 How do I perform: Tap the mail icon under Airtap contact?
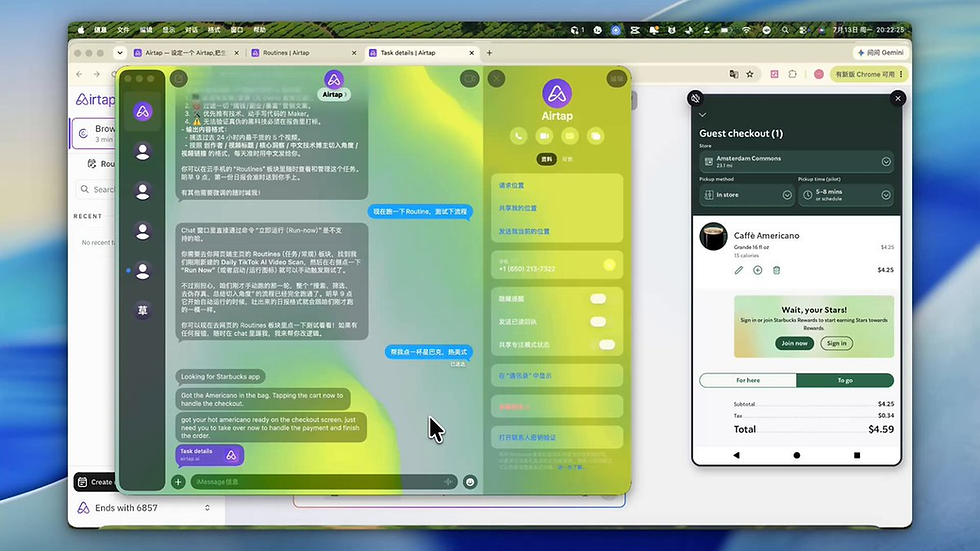pos(570,136)
